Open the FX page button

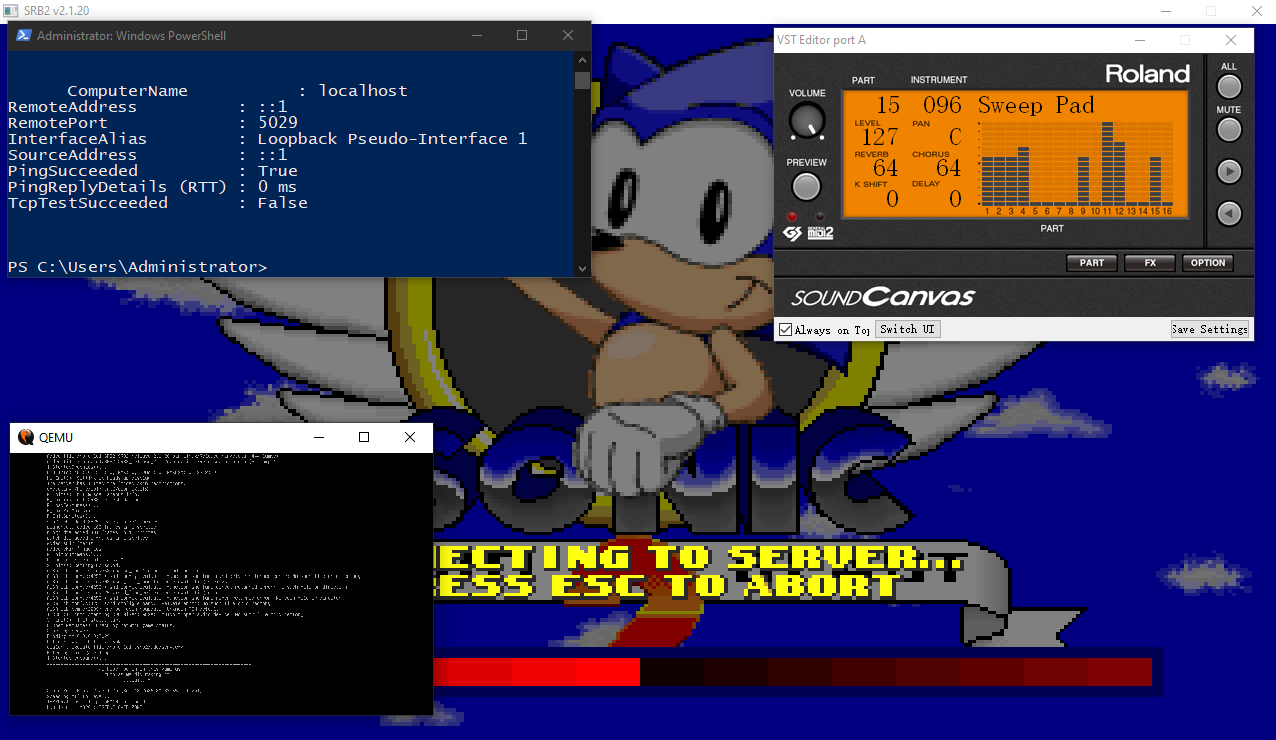(1150, 263)
